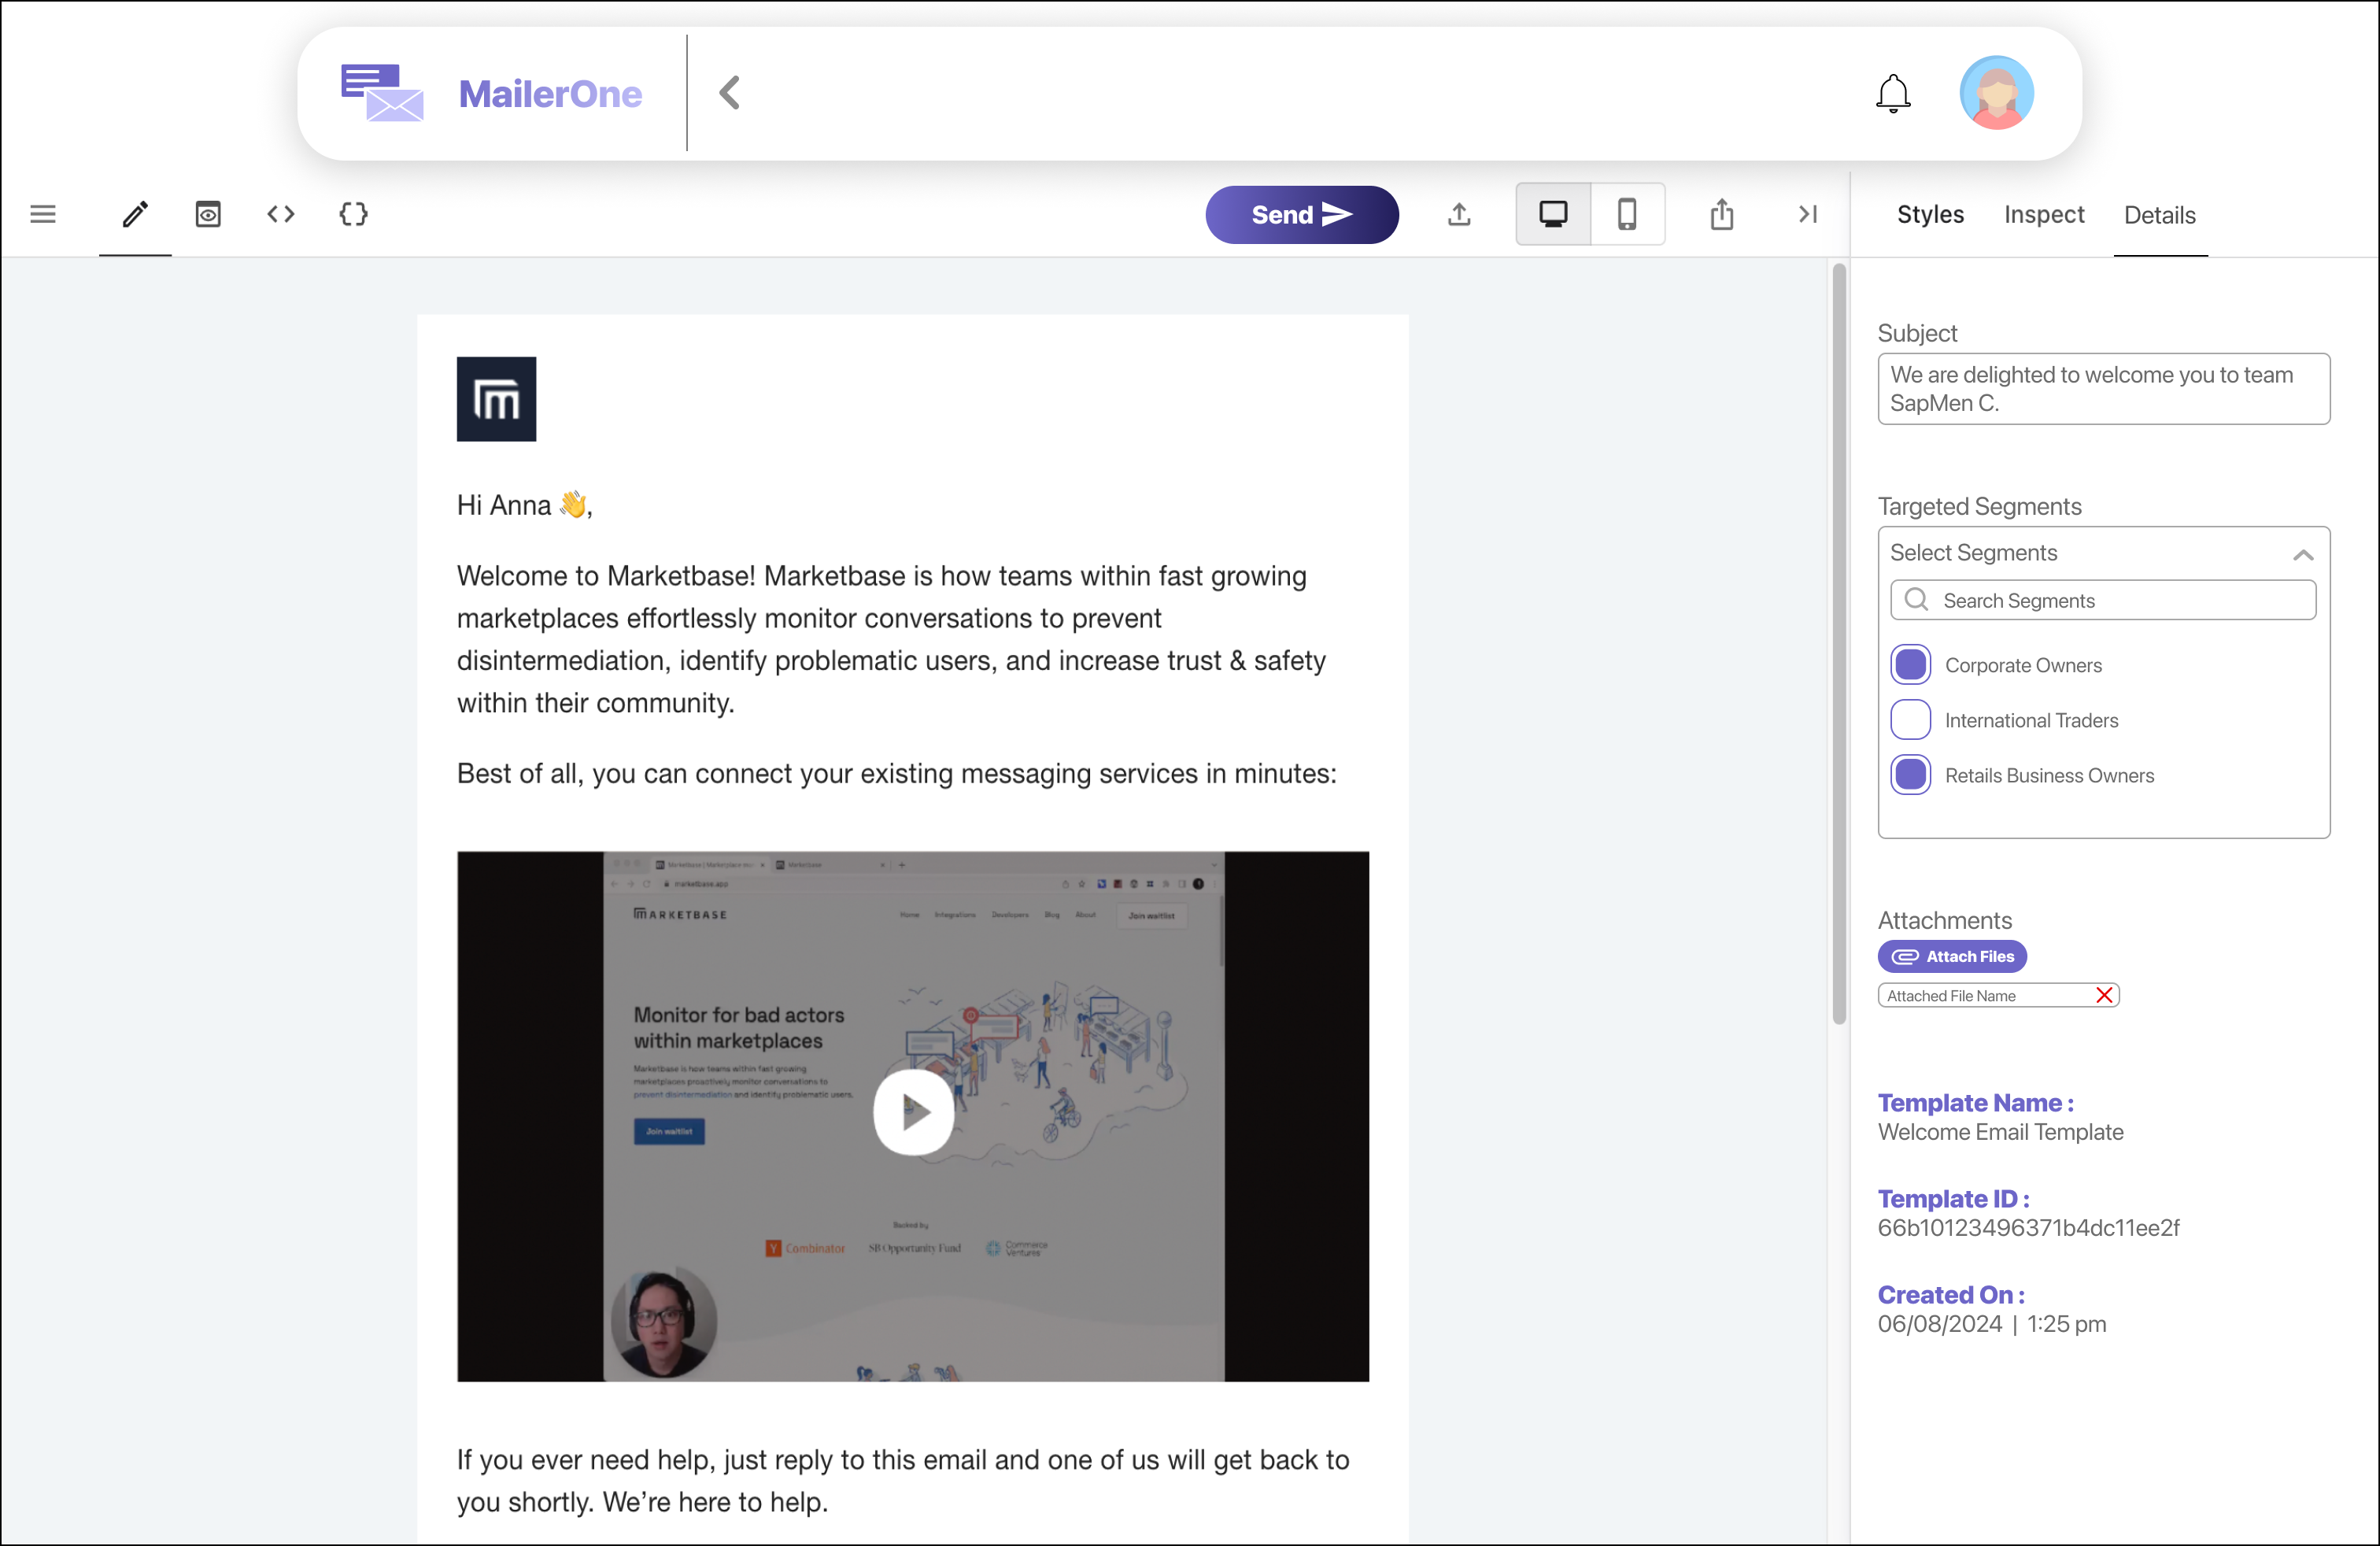Open the user profile avatar
Viewport: 2380px width, 1546px height.
(1996, 93)
